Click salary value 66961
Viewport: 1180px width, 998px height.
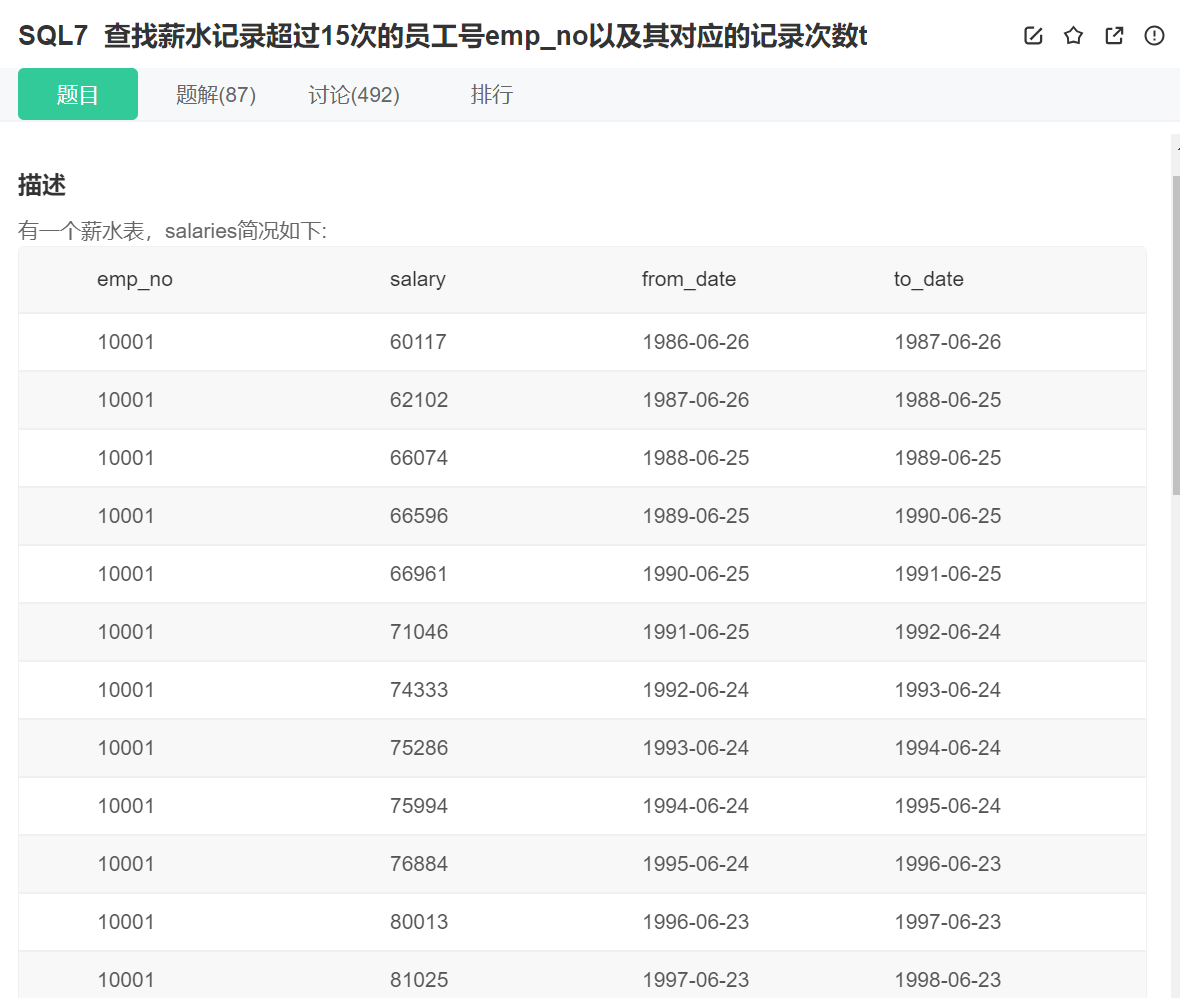coord(418,574)
